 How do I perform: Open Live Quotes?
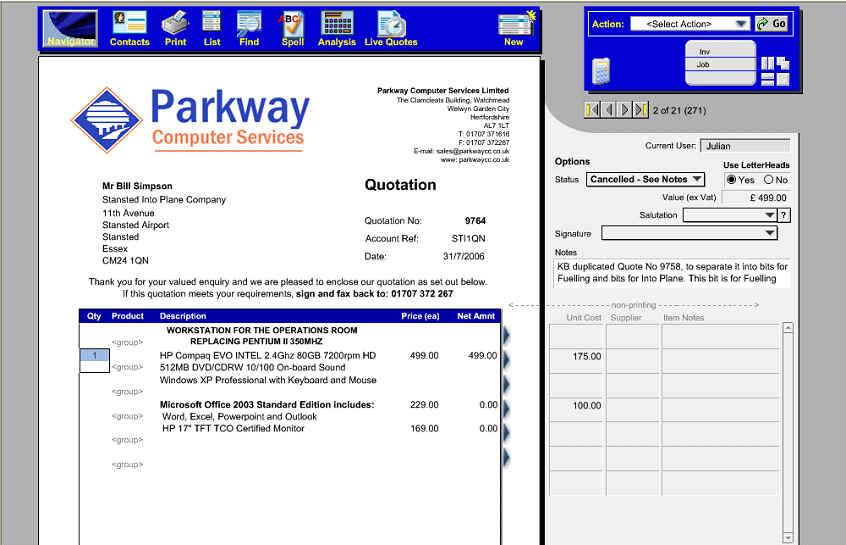391,29
